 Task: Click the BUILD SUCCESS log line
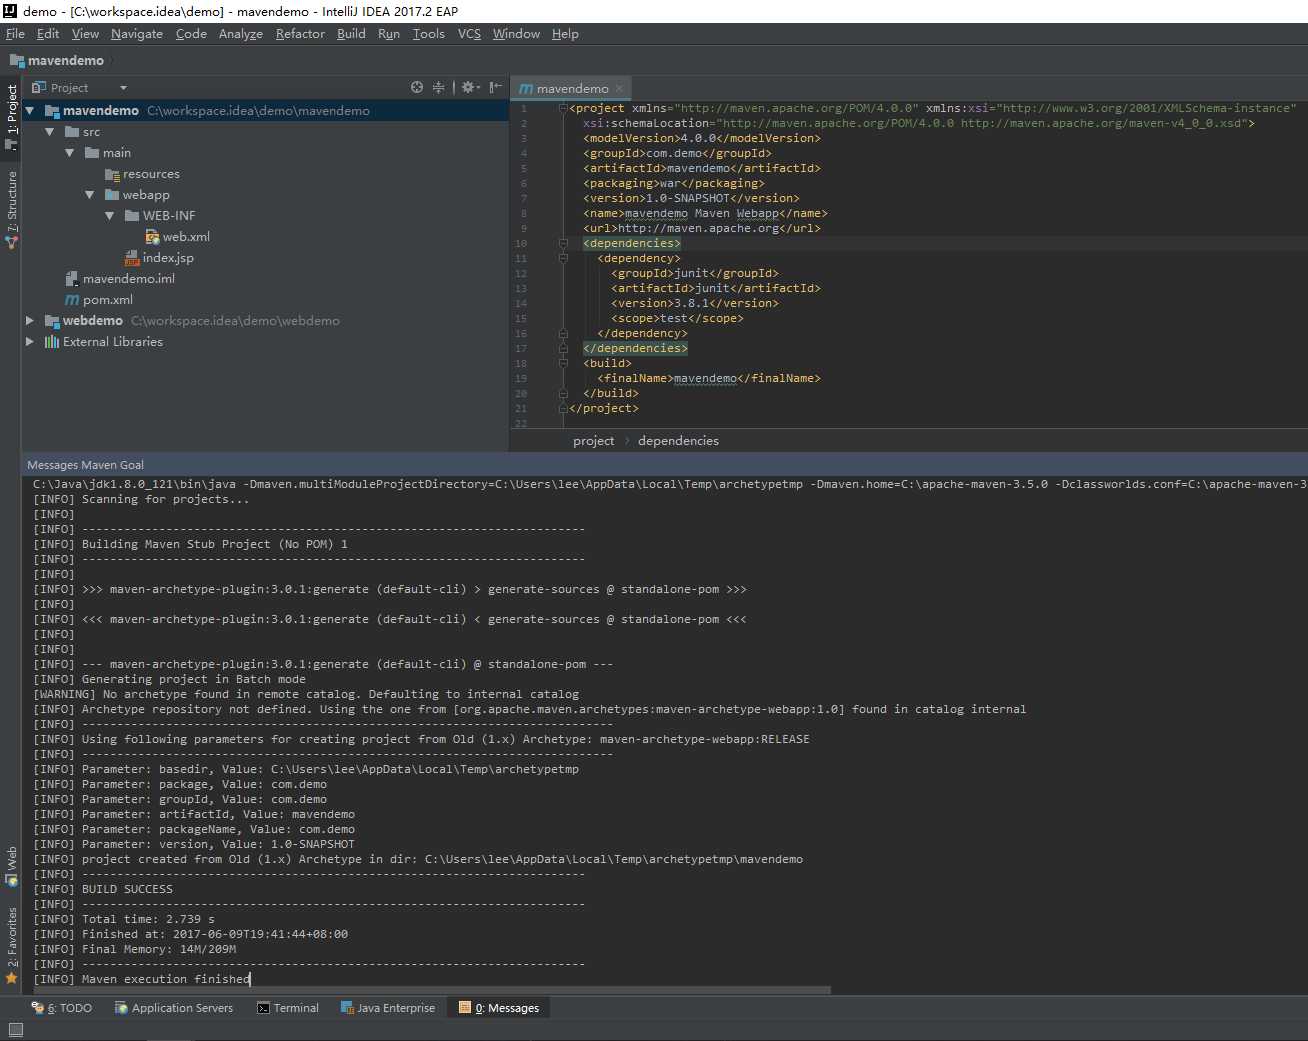tap(103, 889)
